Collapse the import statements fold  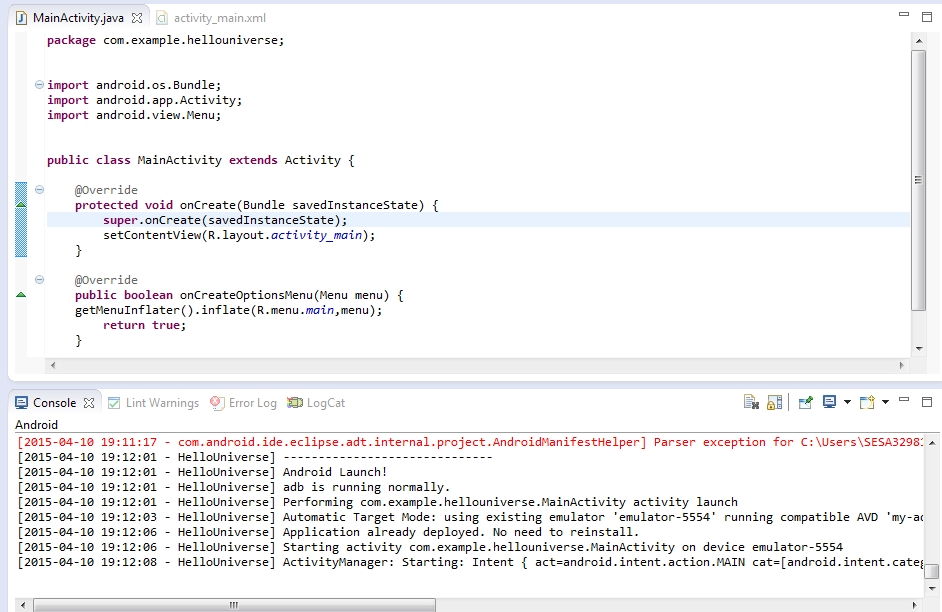tap(39, 85)
